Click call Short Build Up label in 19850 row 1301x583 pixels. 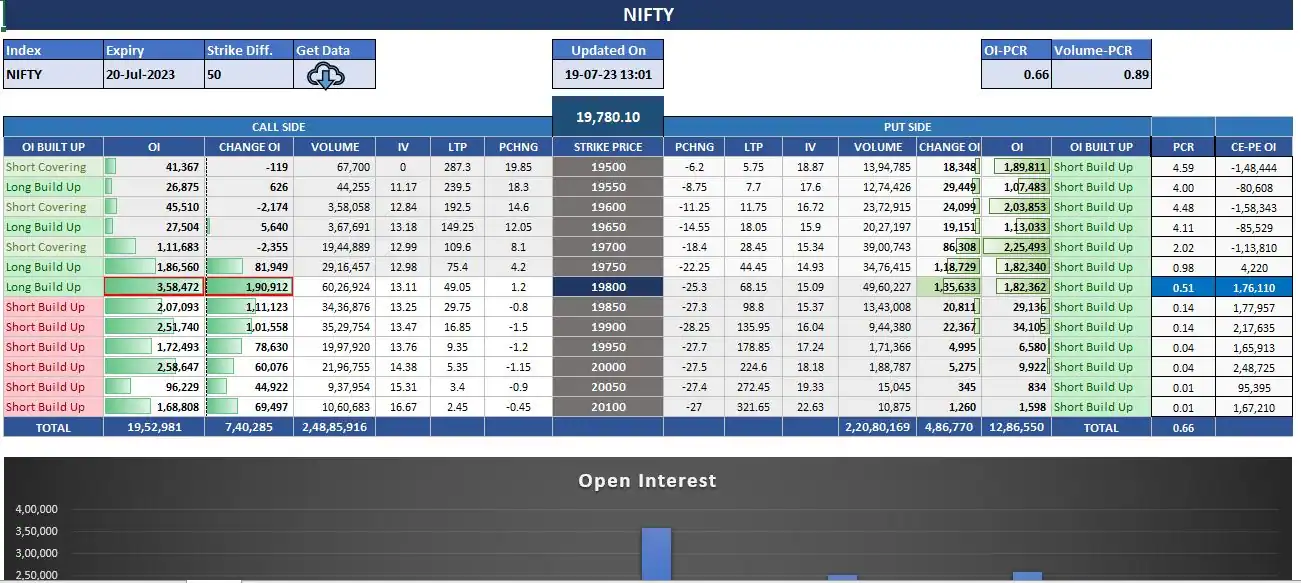coord(45,307)
